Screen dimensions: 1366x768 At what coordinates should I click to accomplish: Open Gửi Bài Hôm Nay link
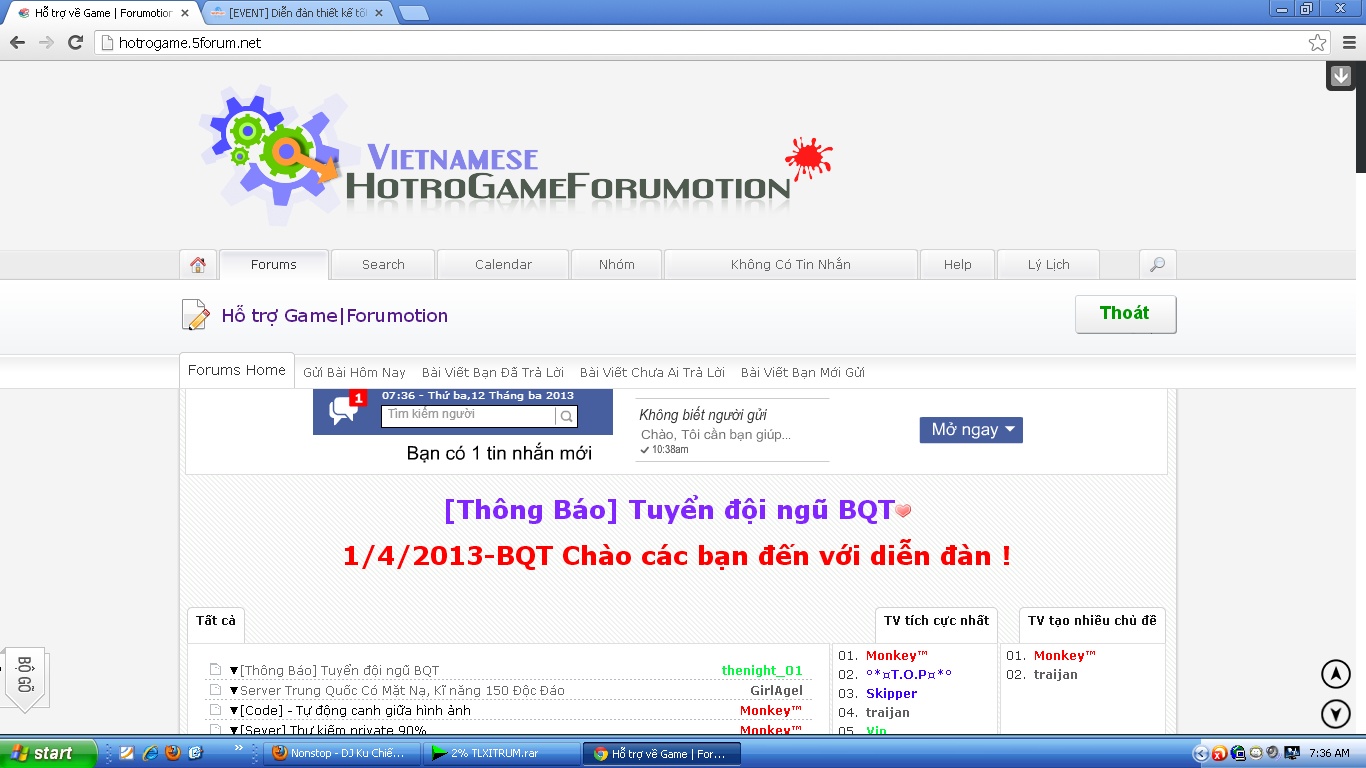point(354,372)
